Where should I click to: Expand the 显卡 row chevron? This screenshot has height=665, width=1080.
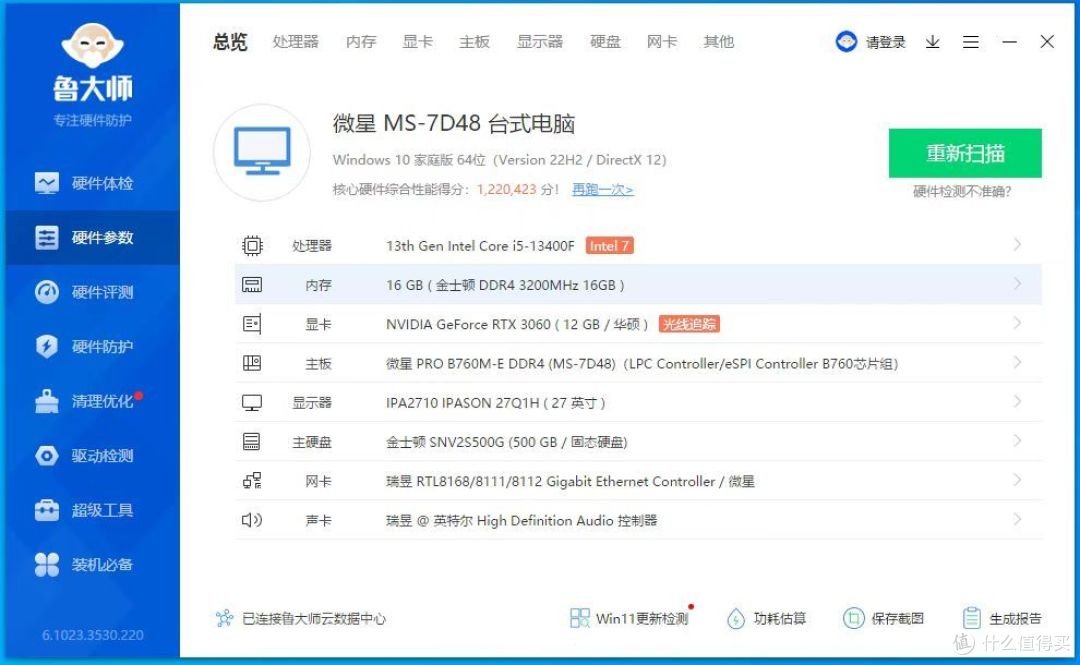(x=1017, y=323)
